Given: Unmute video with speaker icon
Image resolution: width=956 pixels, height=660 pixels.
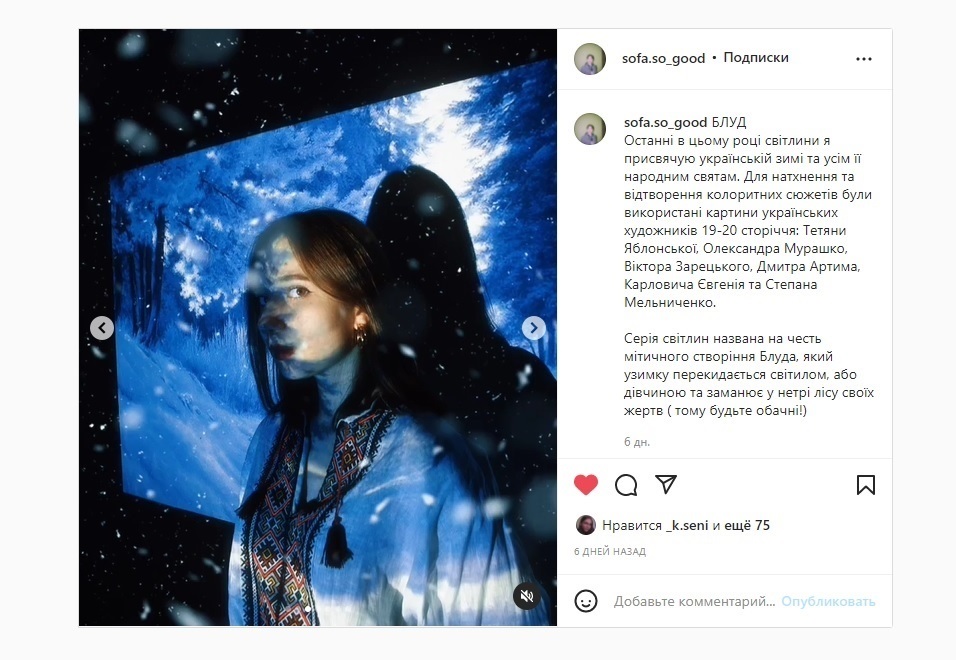Looking at the screenshot, I should pos(527,596).
